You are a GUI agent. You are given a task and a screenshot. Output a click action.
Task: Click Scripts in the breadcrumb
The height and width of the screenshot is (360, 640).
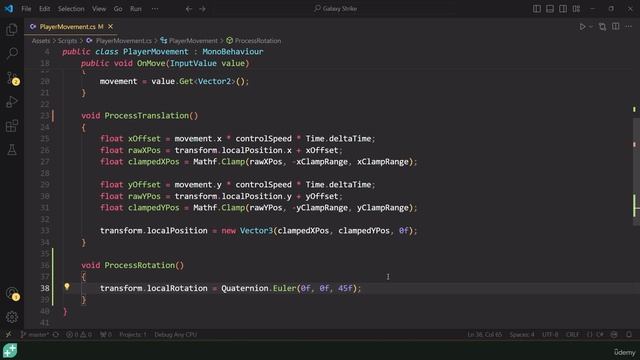coord(67,41)
